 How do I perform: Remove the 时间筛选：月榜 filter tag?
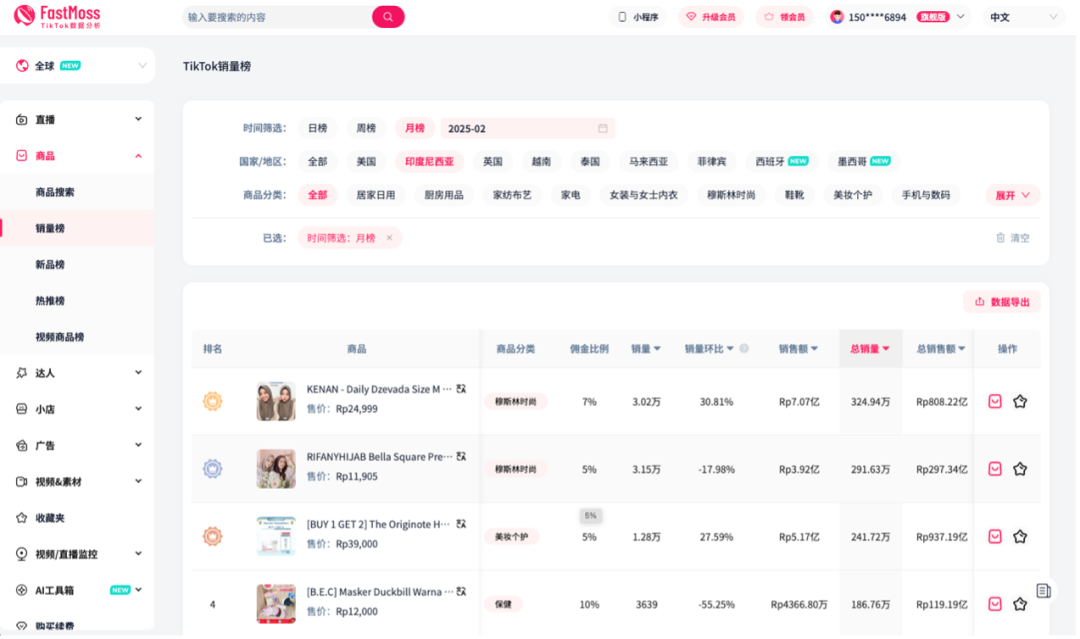389,238
